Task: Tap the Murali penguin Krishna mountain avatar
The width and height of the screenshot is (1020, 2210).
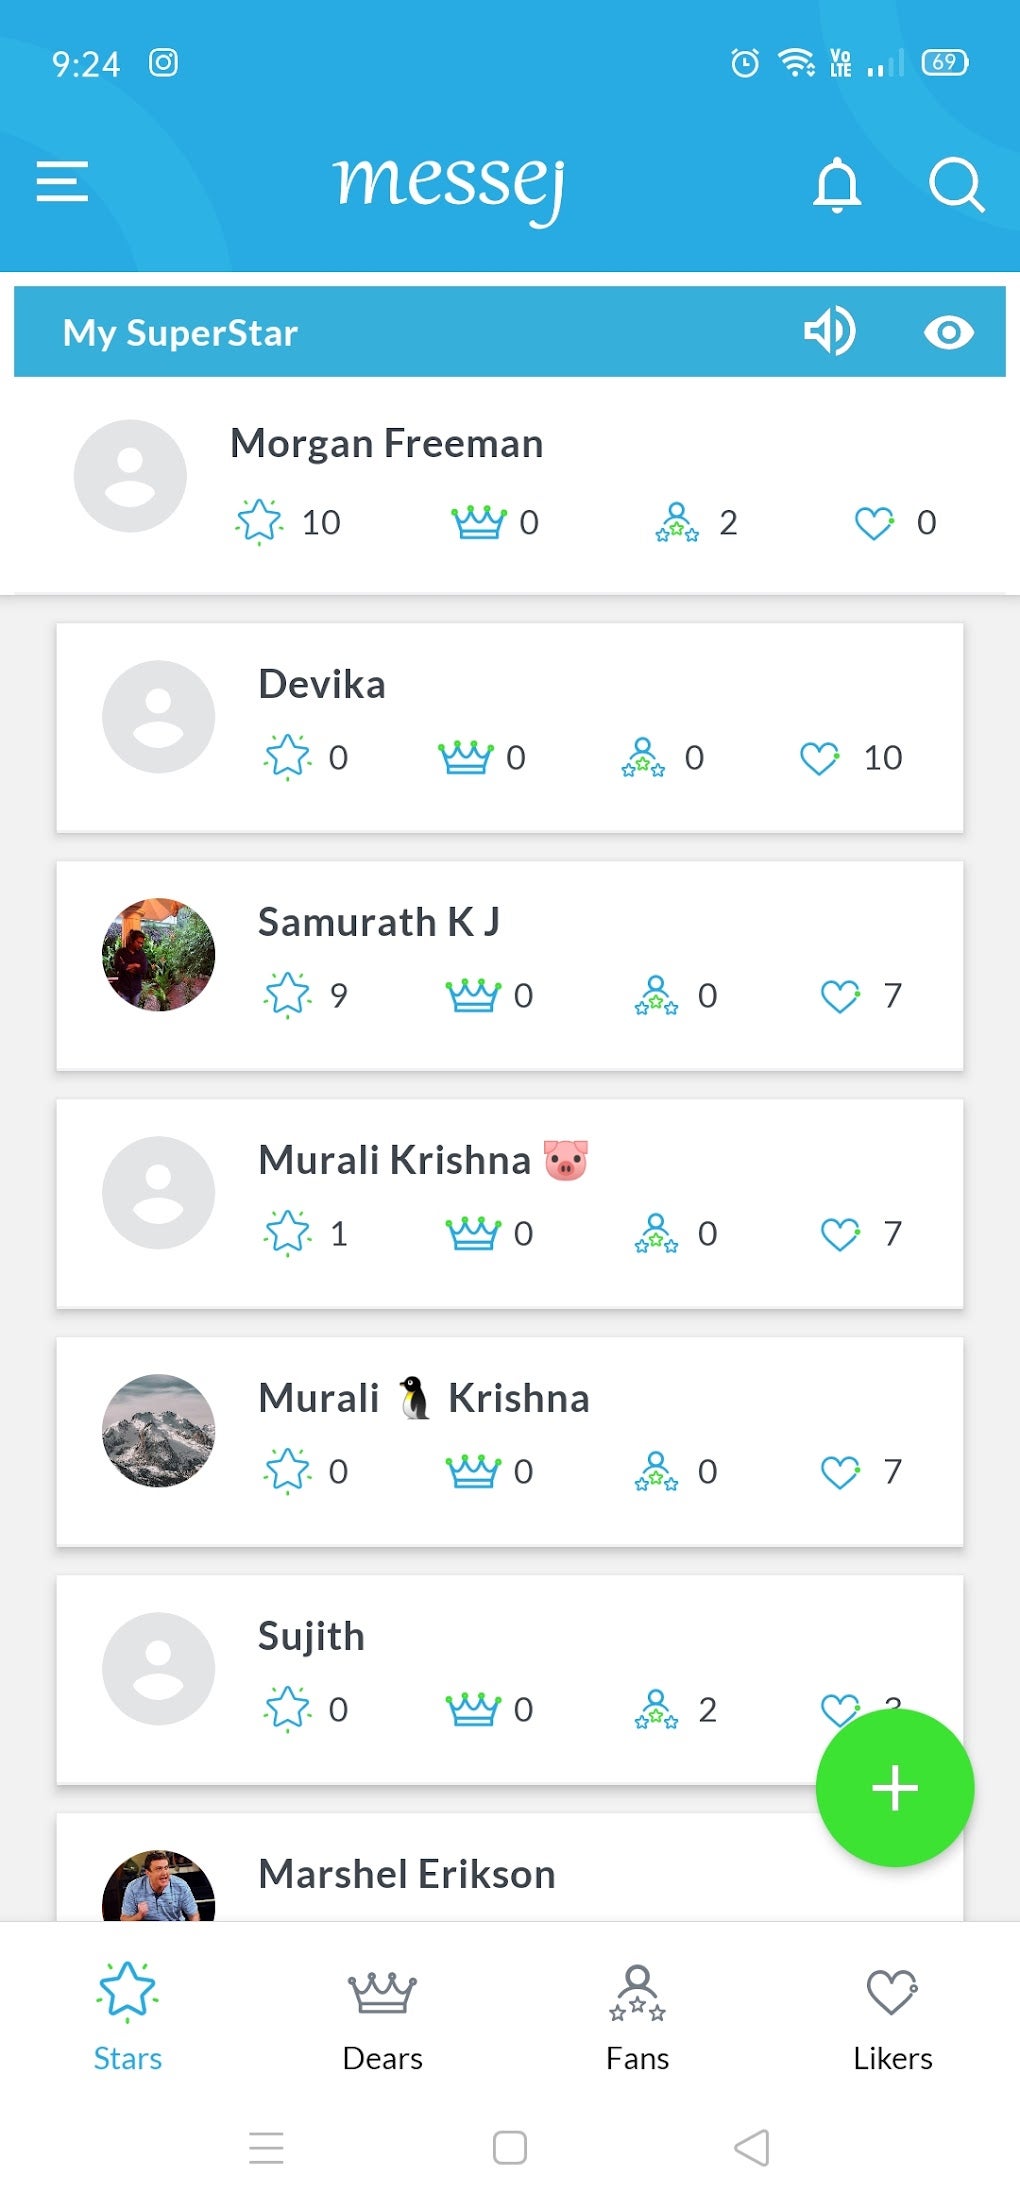Action: coord(158,1431)
